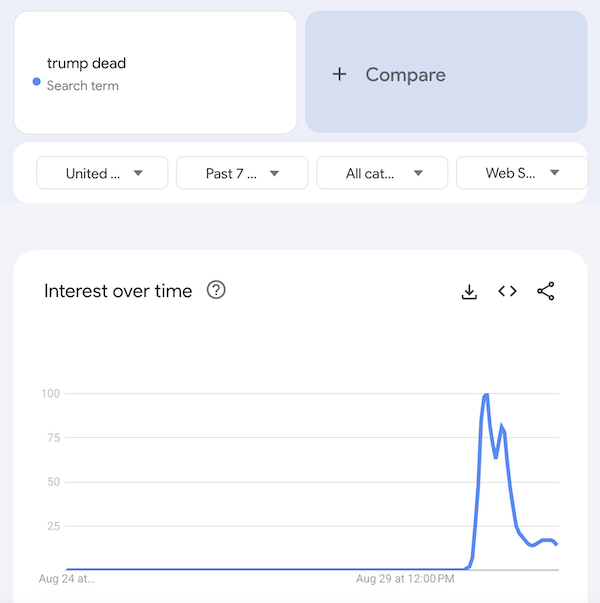Click the 100 gridline value label
The image size is (600, 603).
tap(50, 393)
